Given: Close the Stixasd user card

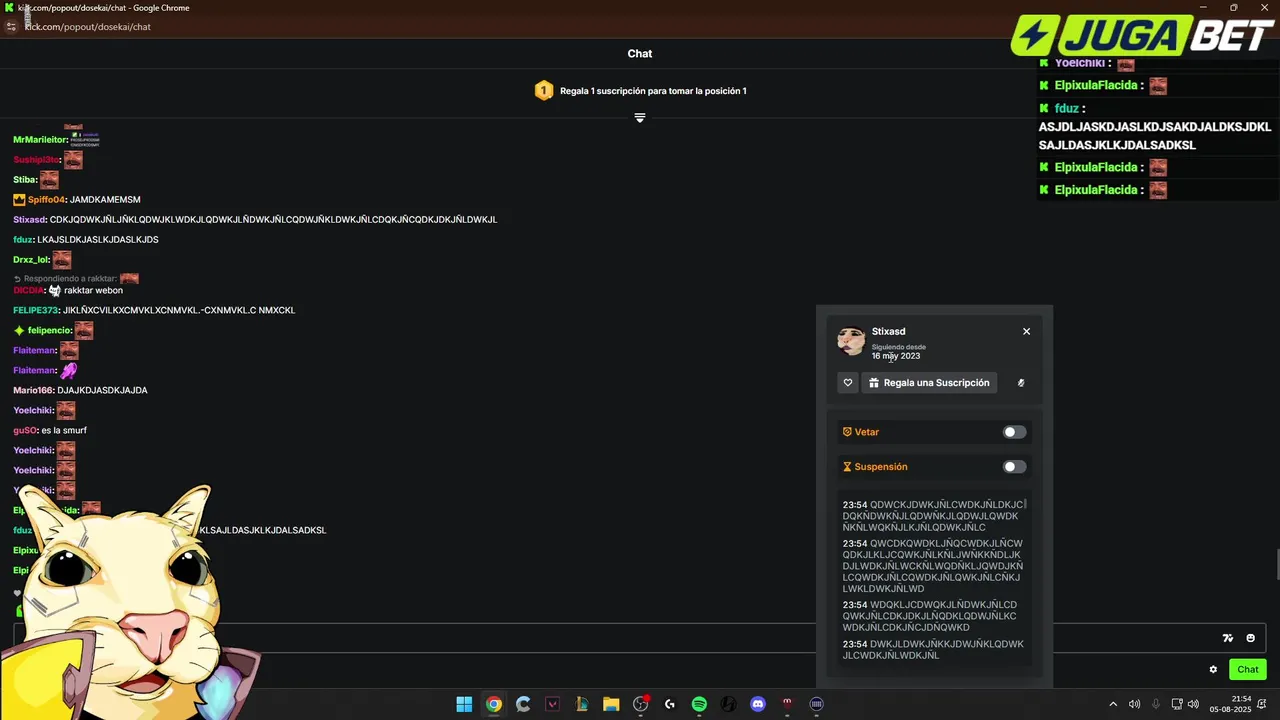Looking at the screenshot, I should point(1026,331).
